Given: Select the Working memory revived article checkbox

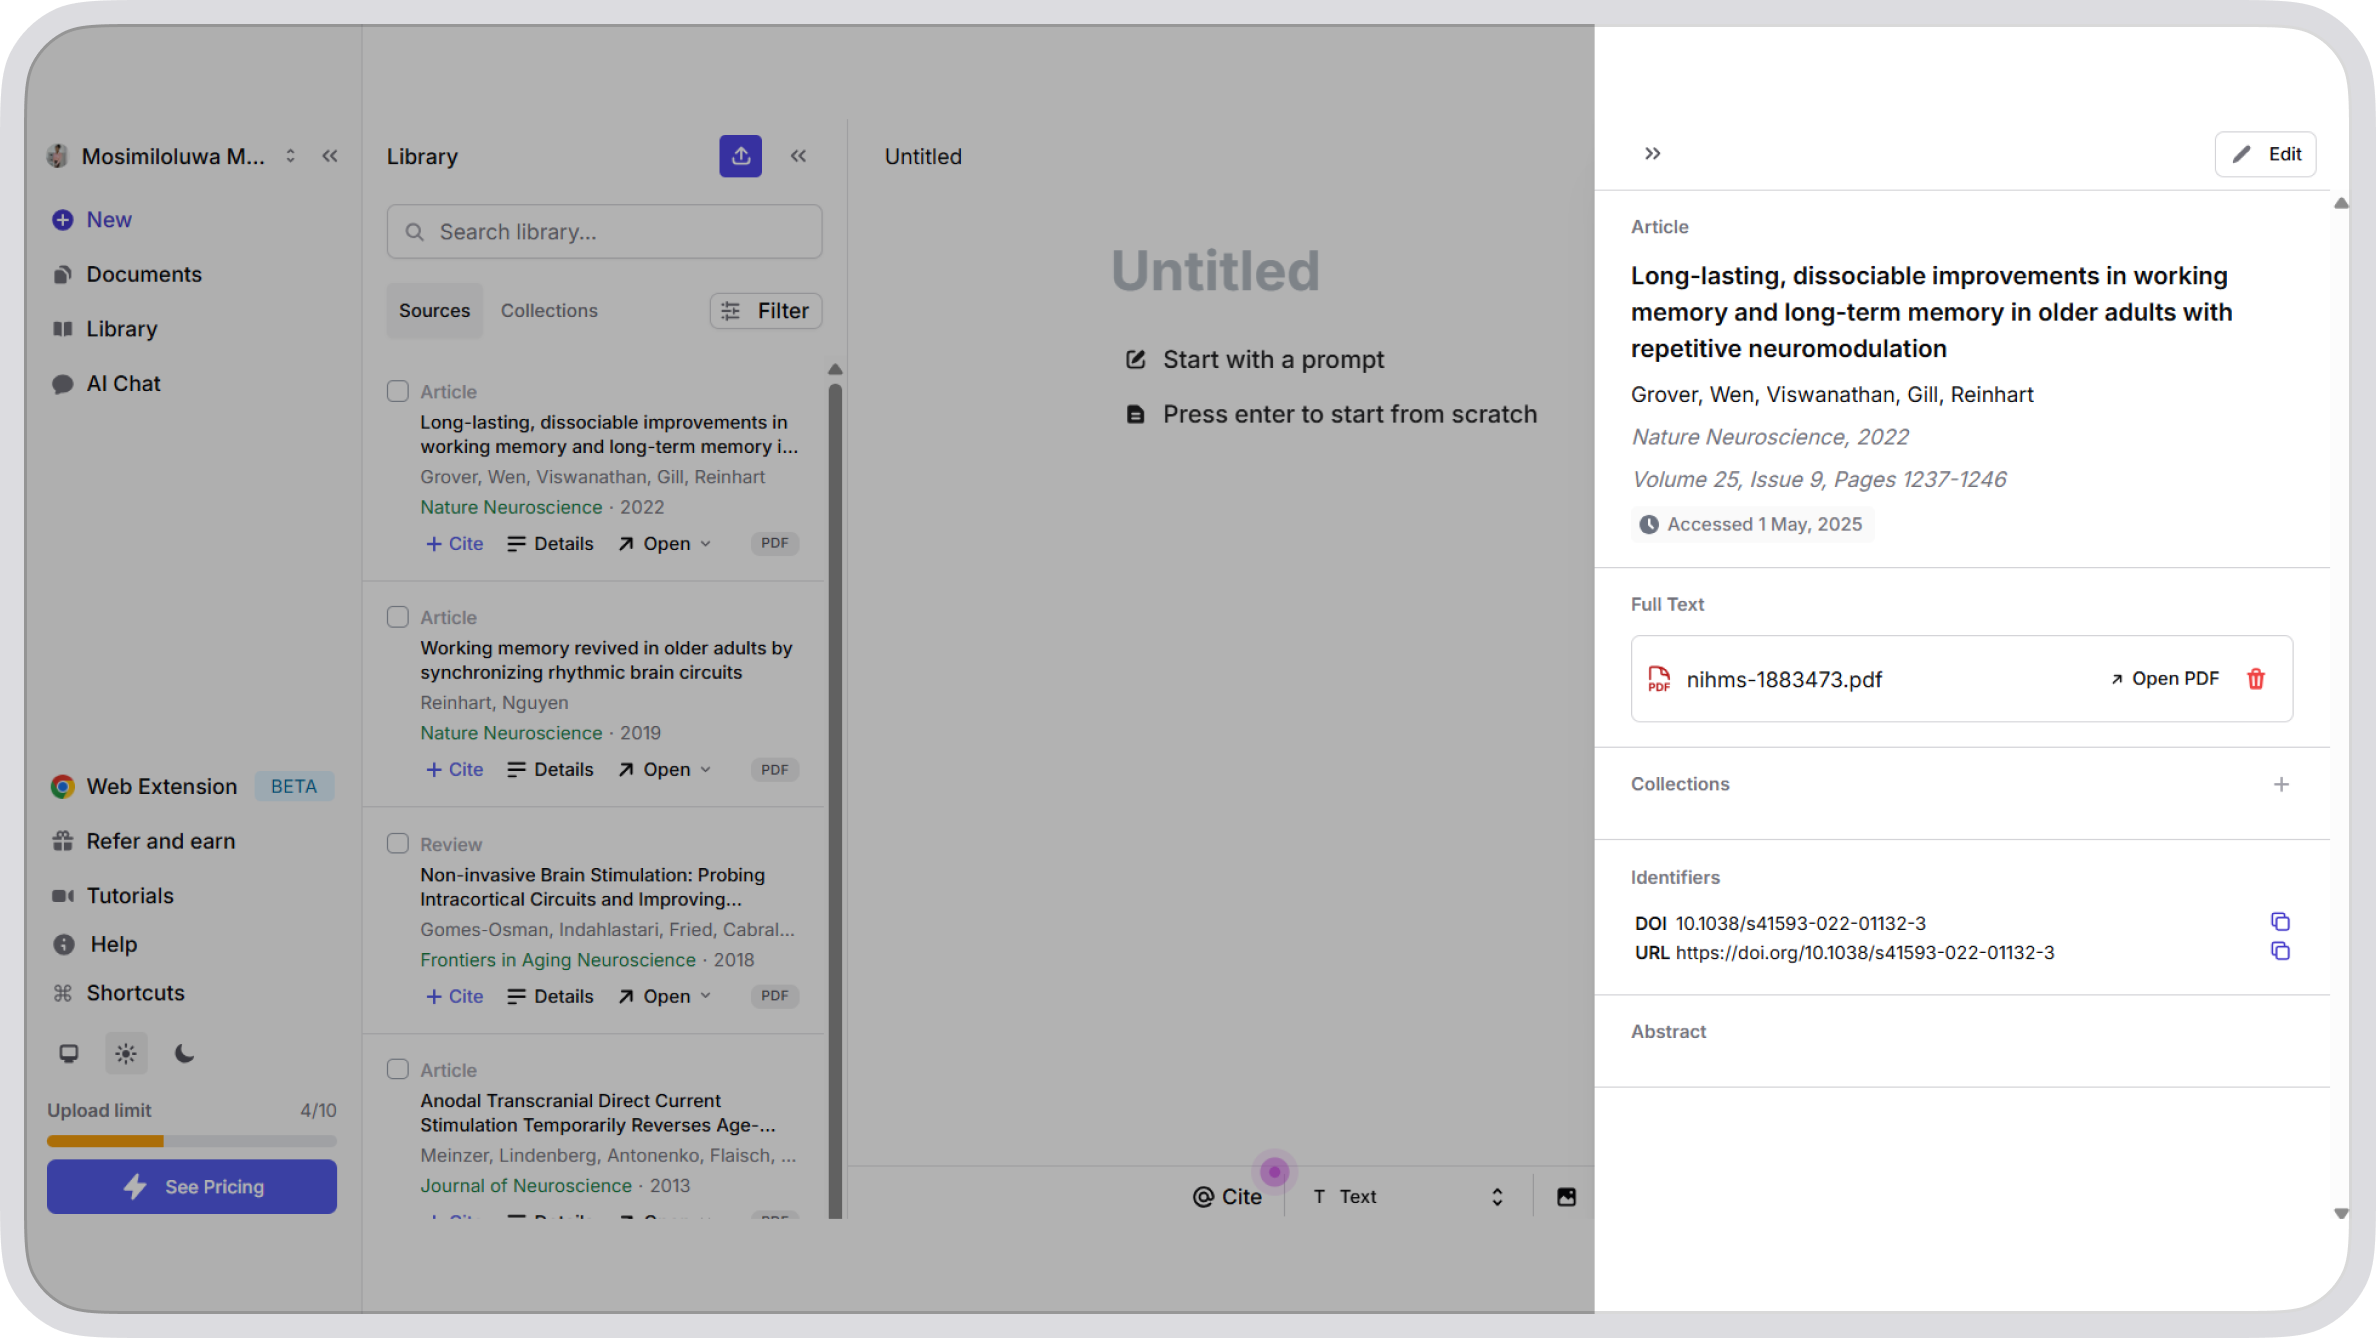Looking at the screenshot, I should coord(398,617).
